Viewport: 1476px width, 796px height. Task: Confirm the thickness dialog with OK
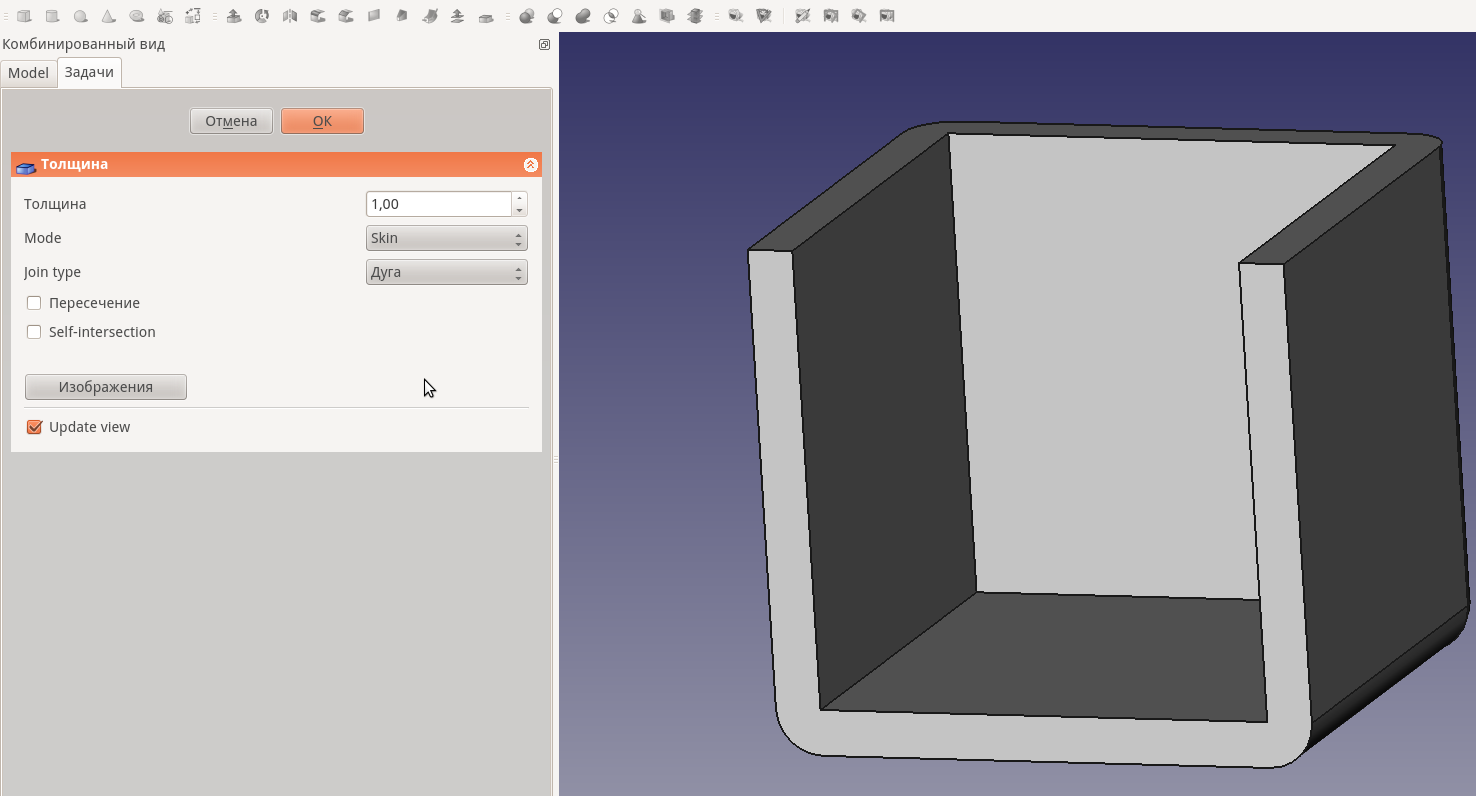[x=322, y=120]
